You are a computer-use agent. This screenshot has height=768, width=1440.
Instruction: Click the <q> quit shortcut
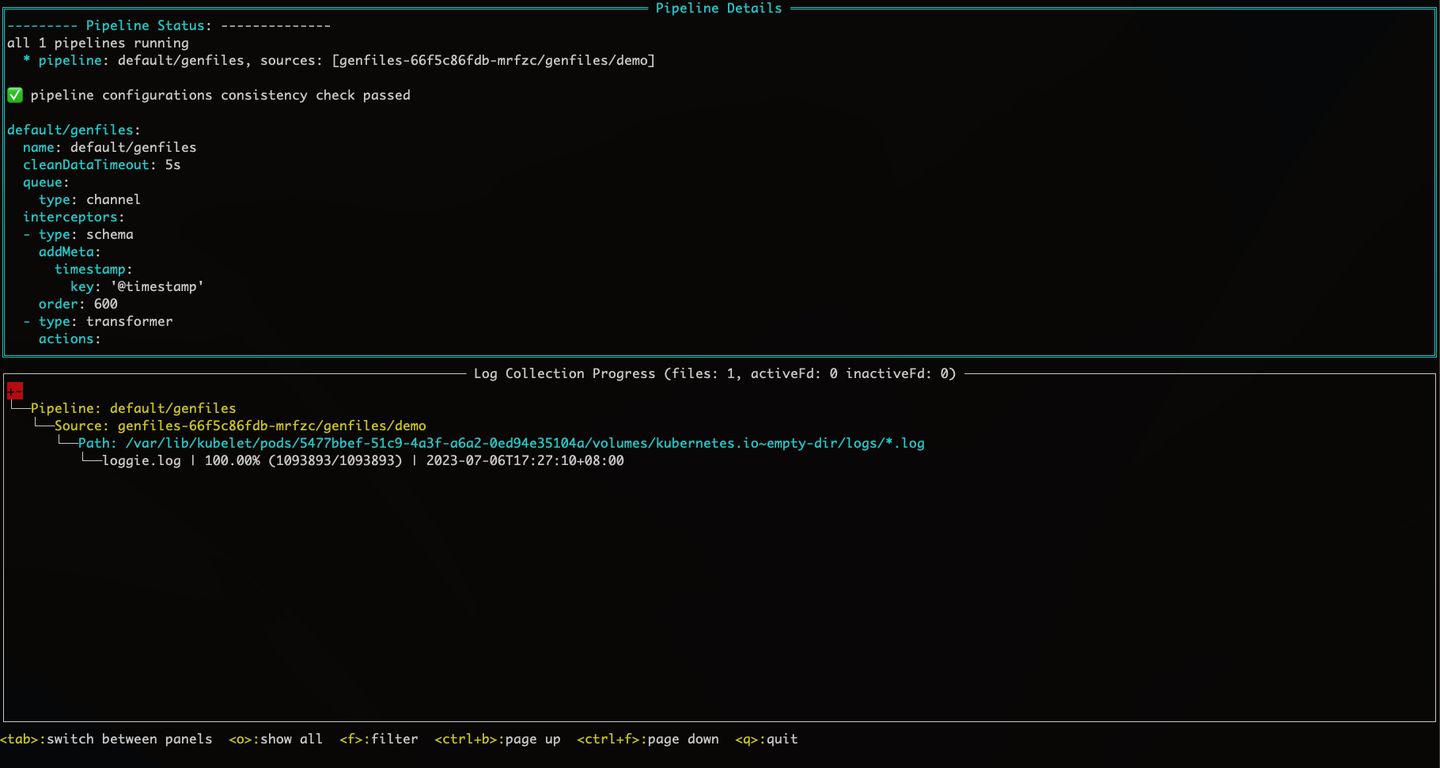pos(766,739)
